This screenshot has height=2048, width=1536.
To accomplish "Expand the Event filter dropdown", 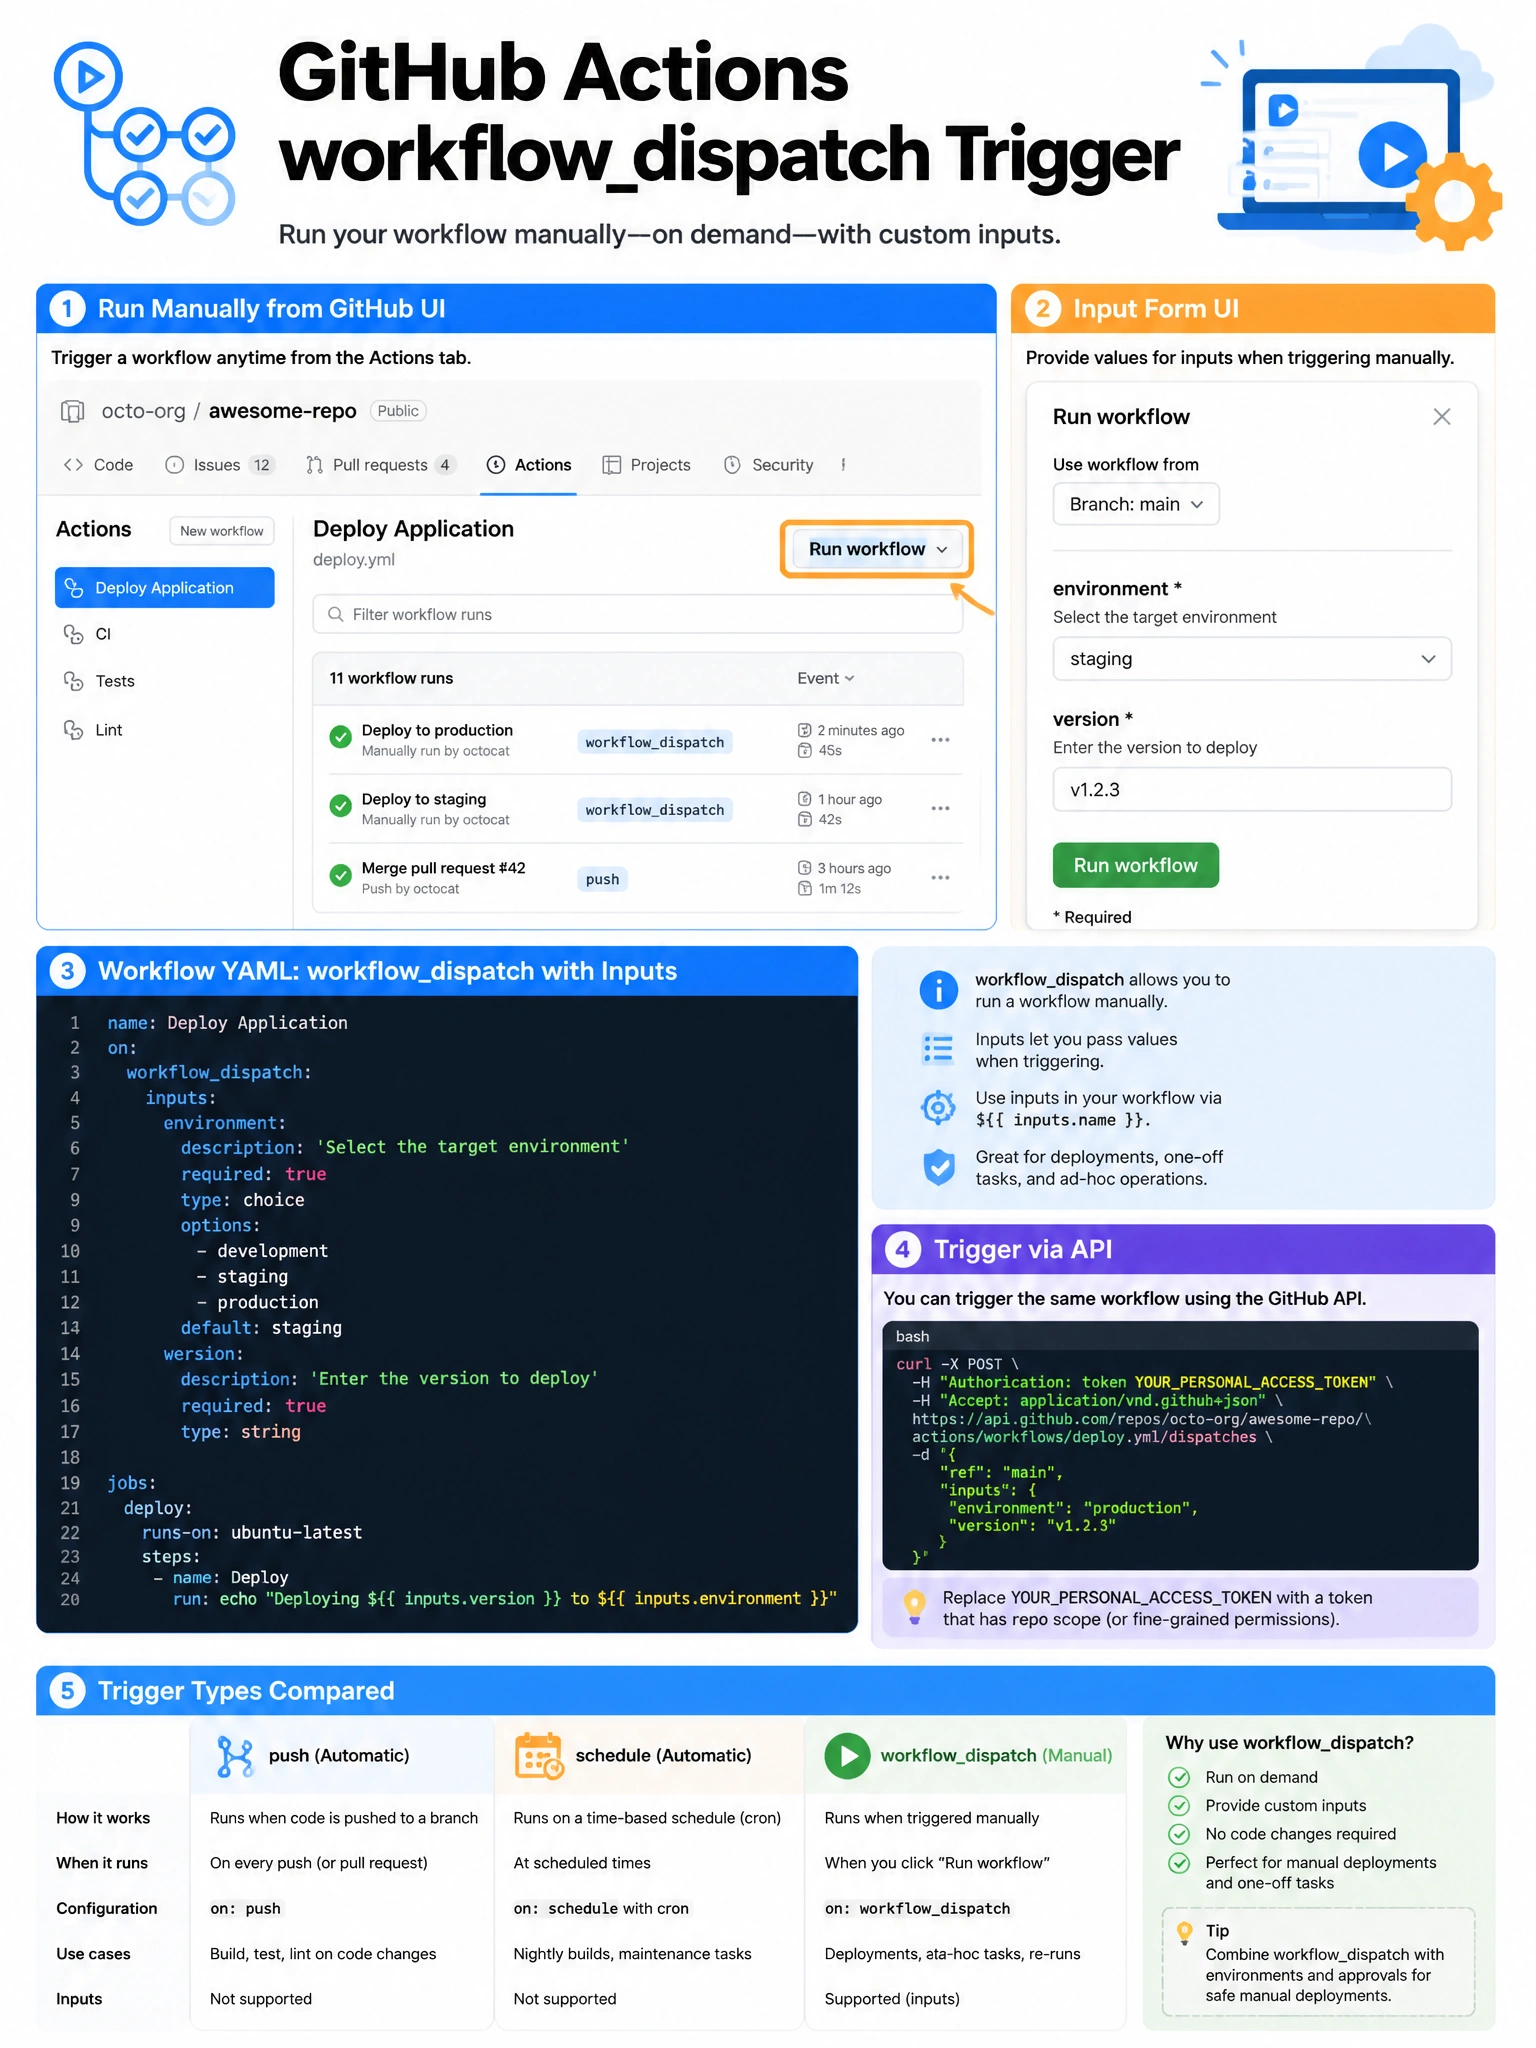I will pos(826,678).
